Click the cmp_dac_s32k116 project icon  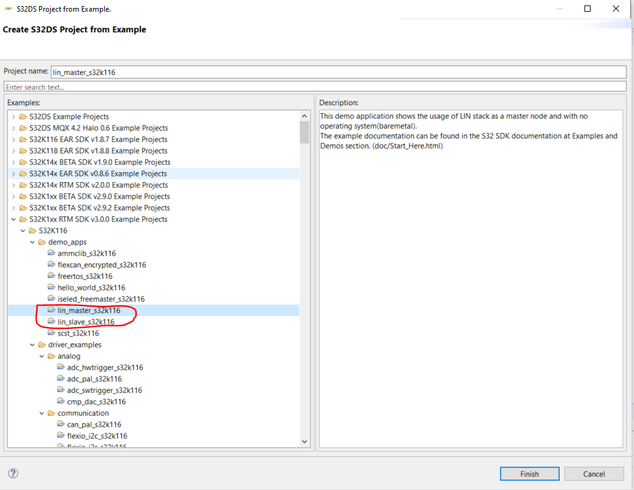pyautogui.click(x=61, y=401)
